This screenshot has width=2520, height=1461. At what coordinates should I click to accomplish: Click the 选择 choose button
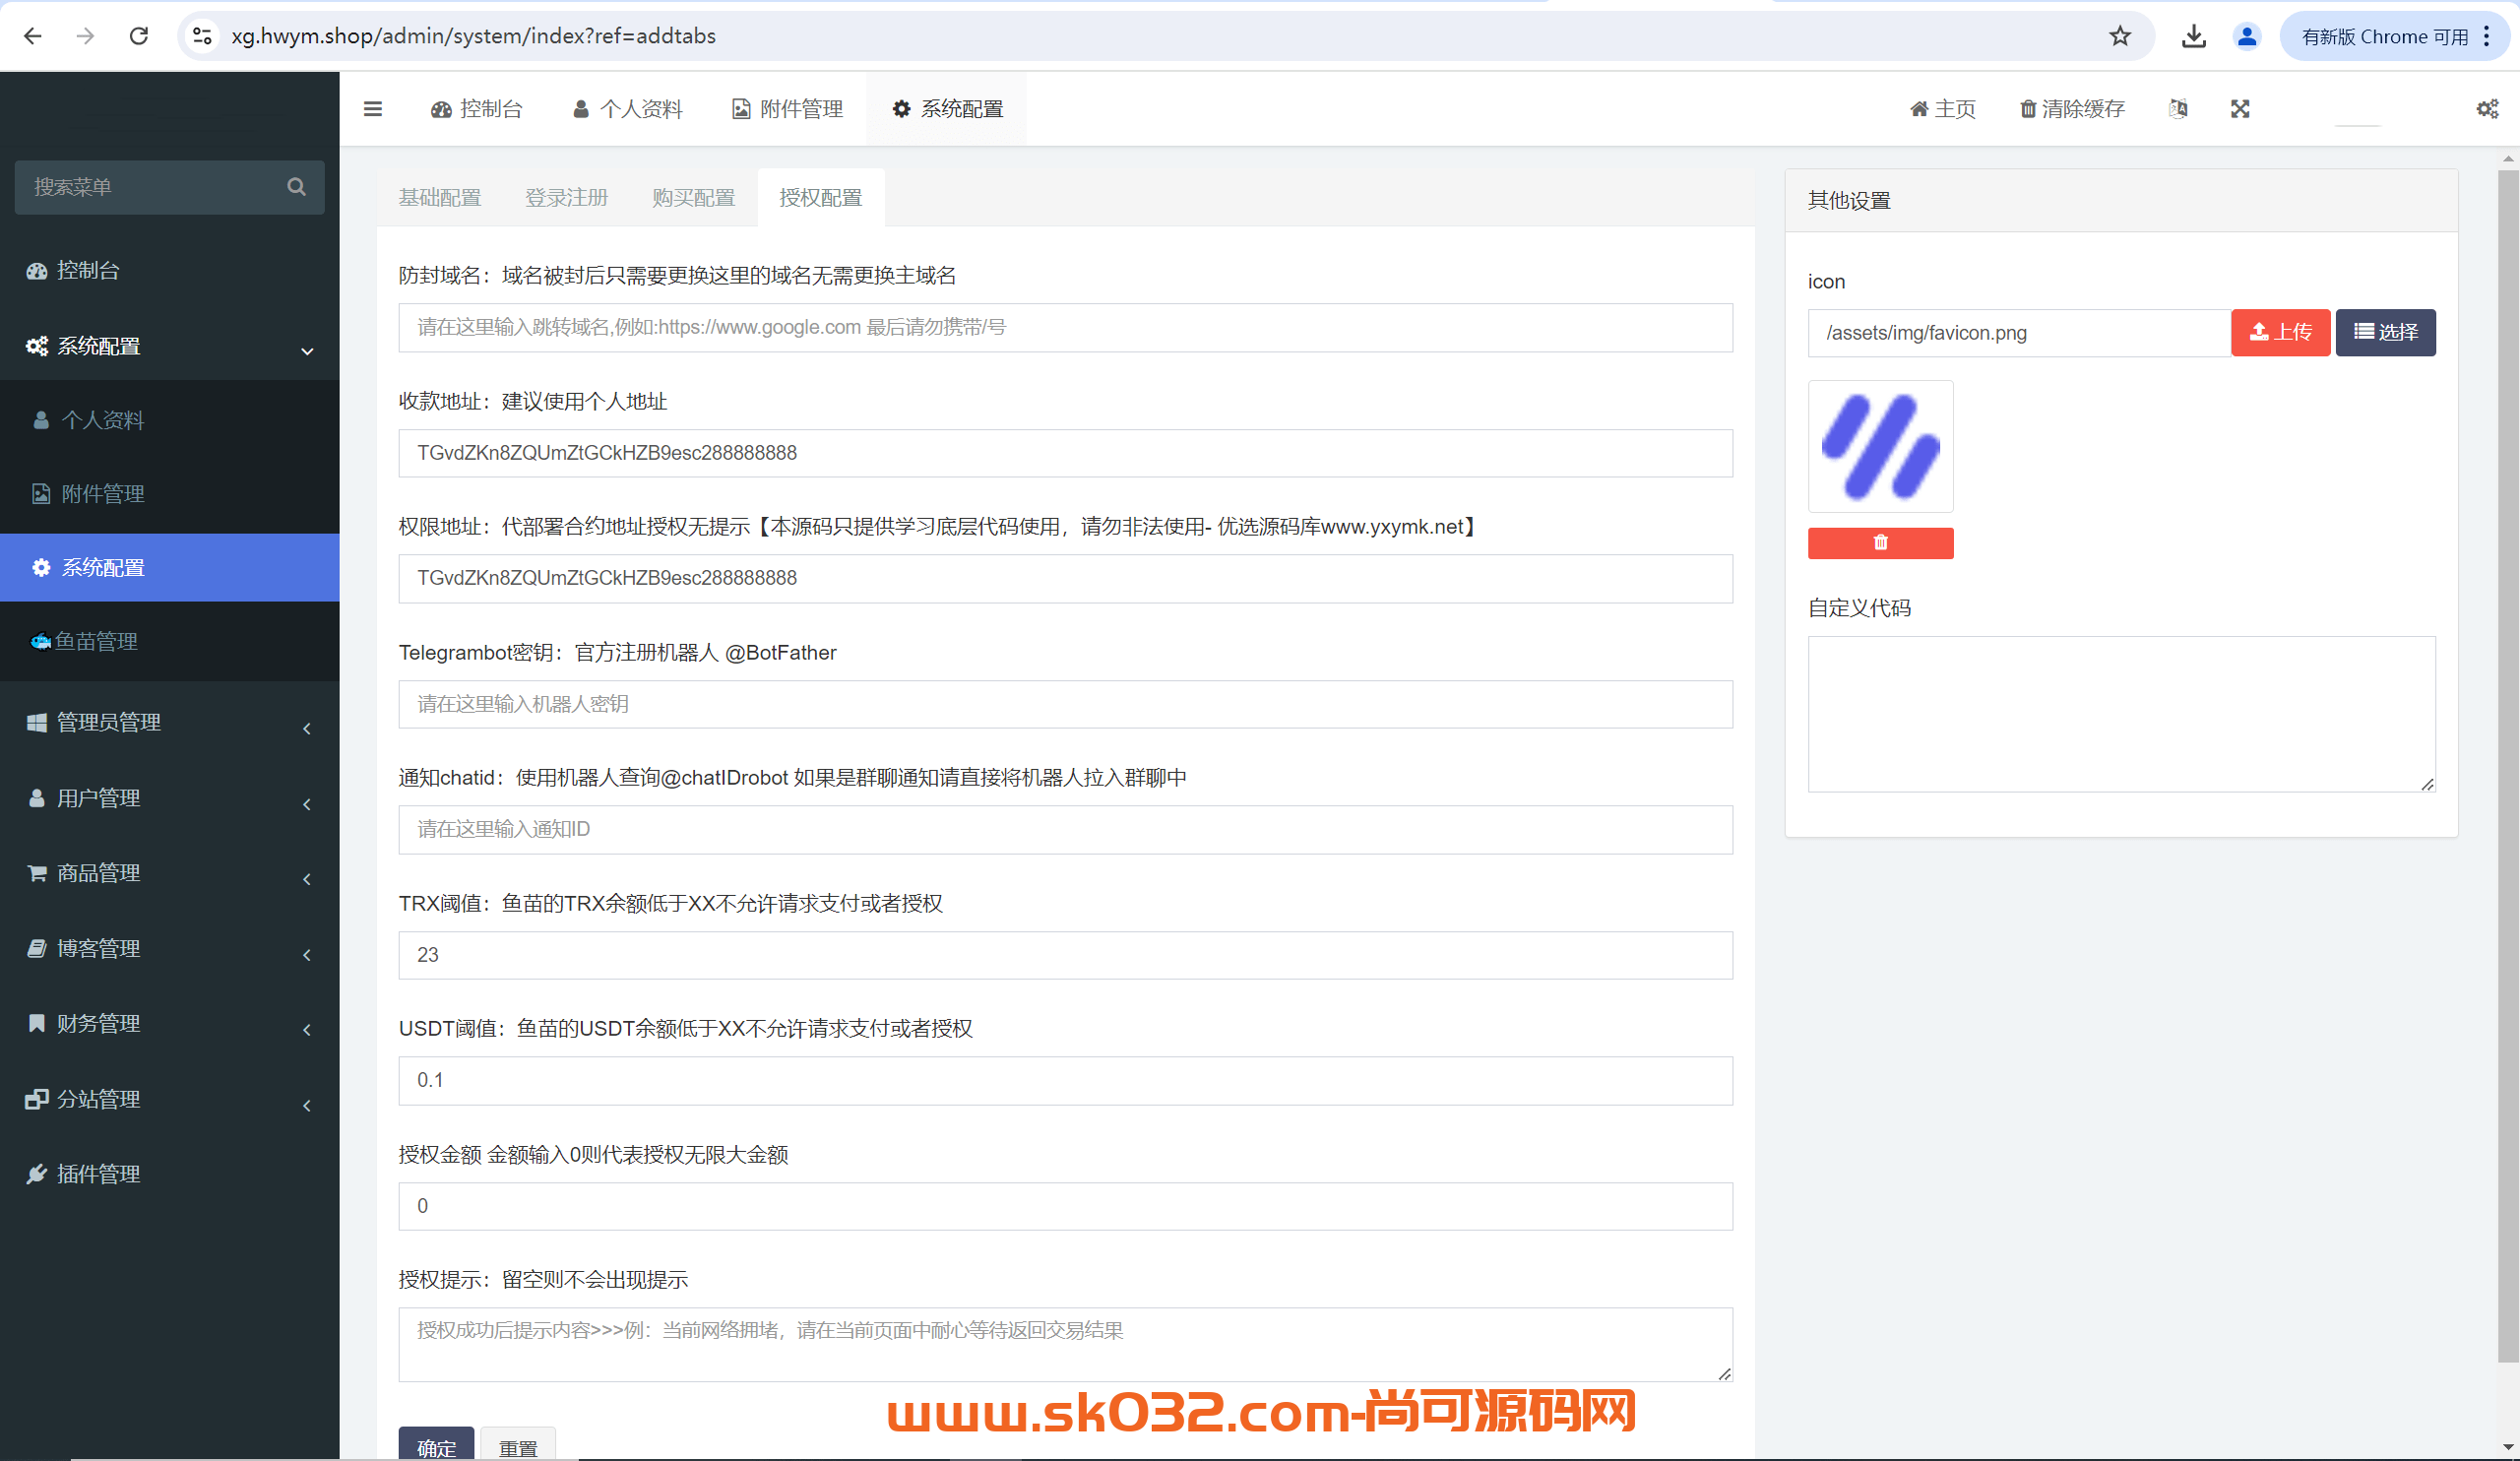coord(2386,333)
